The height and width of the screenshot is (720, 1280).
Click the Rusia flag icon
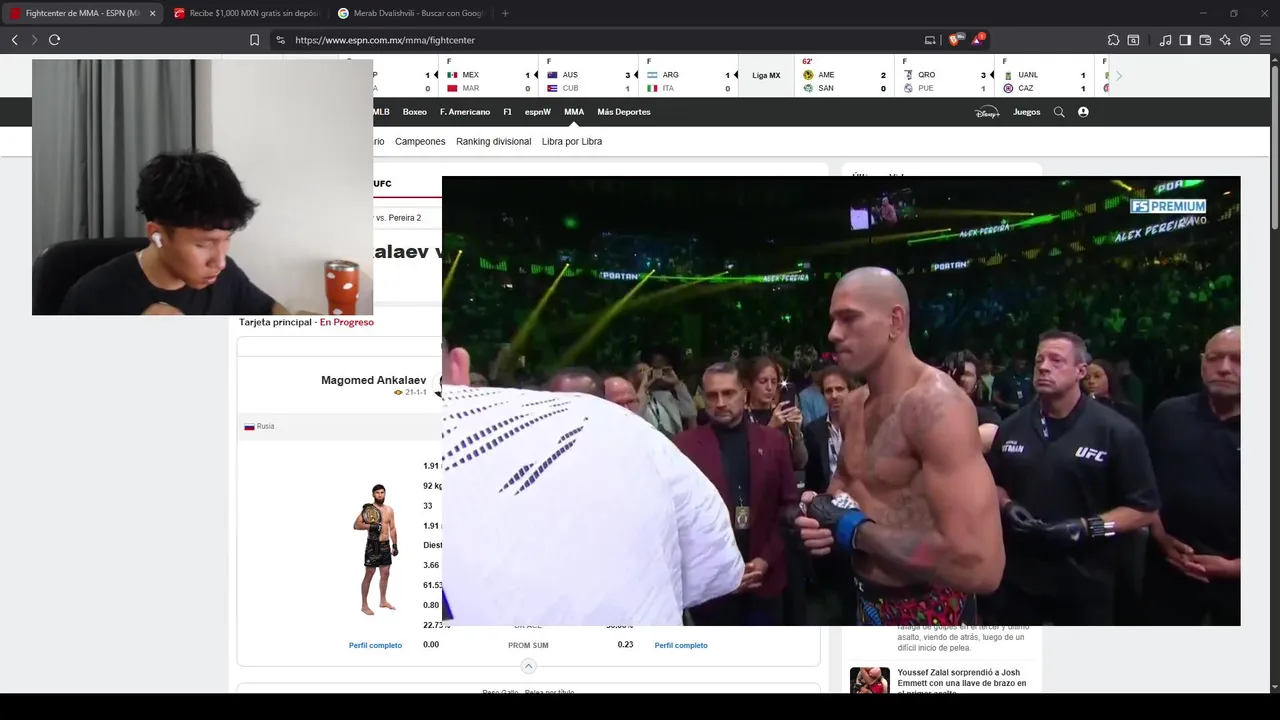point(249,426)
